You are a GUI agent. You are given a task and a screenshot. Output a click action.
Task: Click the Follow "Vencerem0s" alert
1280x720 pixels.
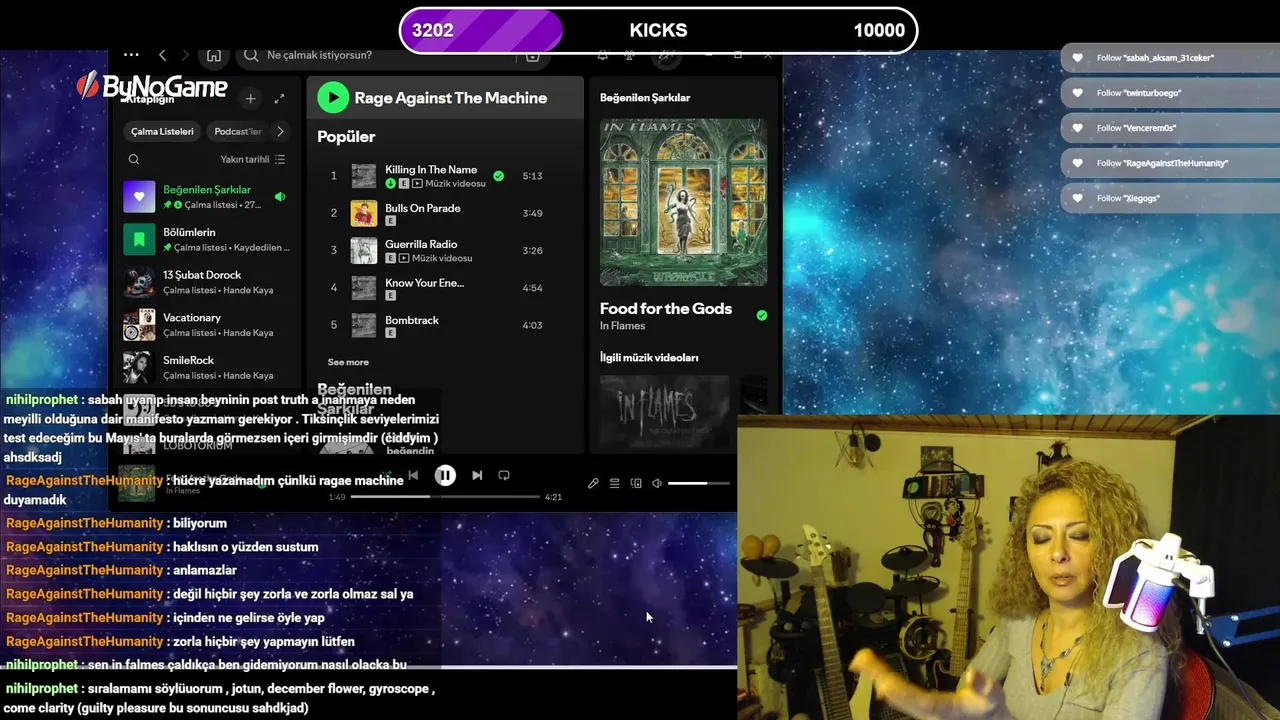point(1170,128)
